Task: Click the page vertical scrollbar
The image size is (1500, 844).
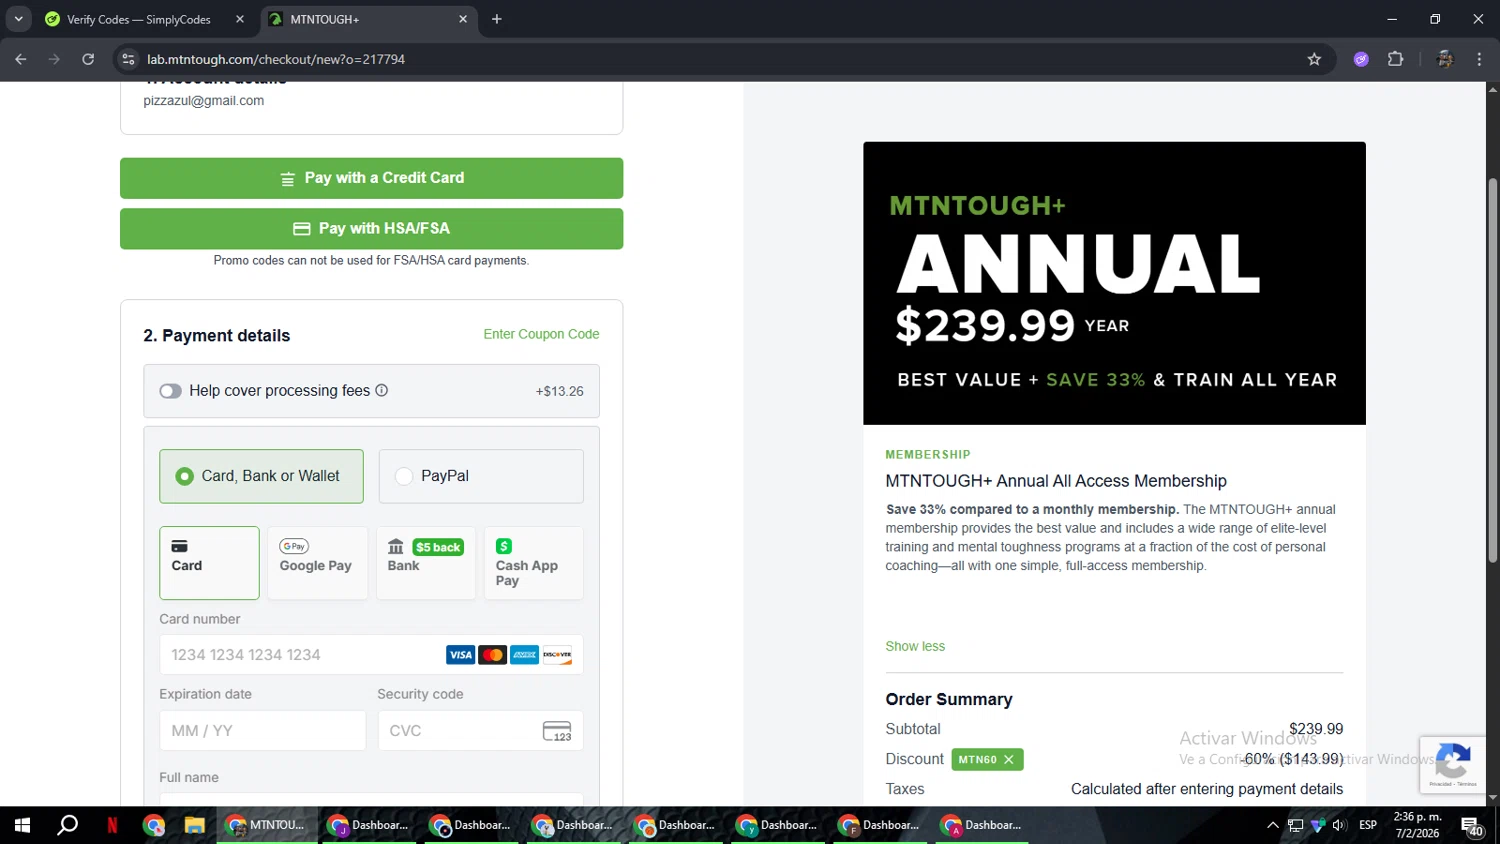Action: 1492,370
